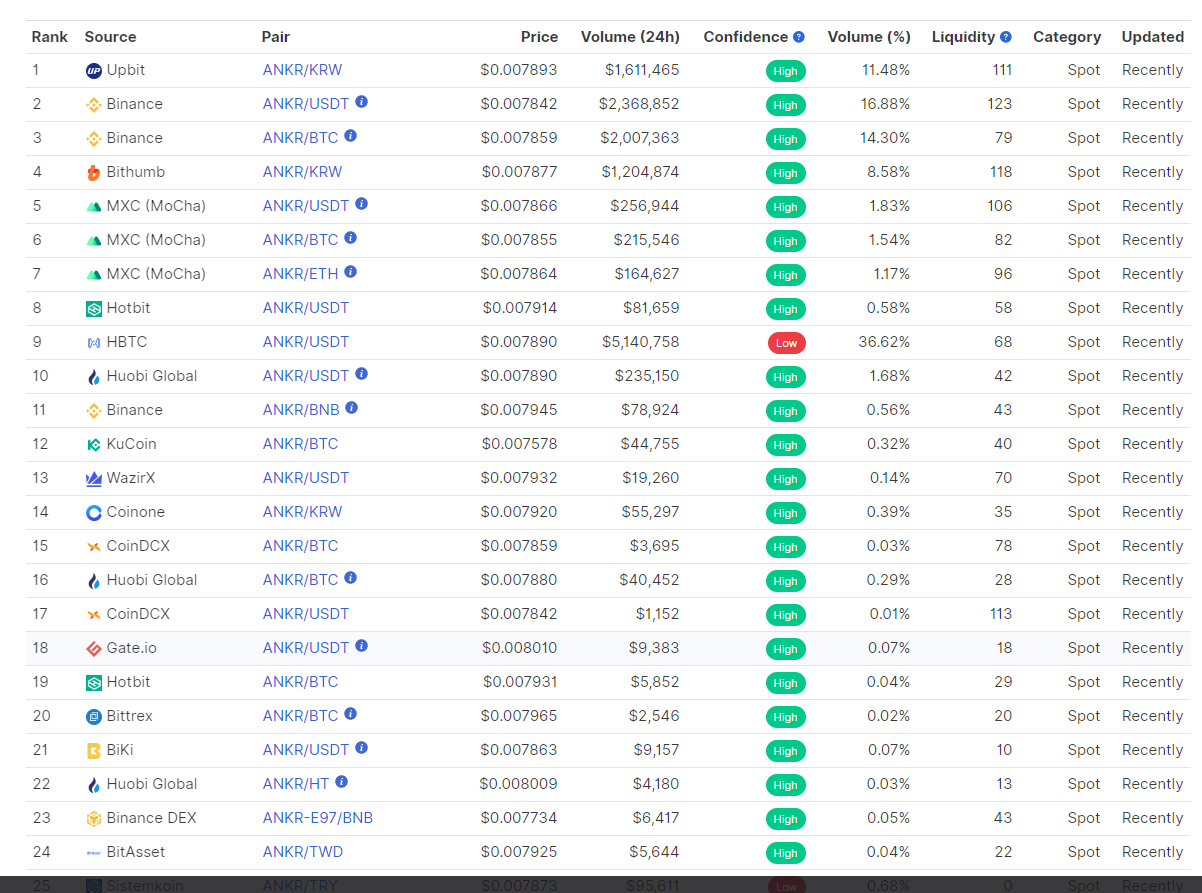Select the HBTC volume value $5,140,758

click(641, 342)
